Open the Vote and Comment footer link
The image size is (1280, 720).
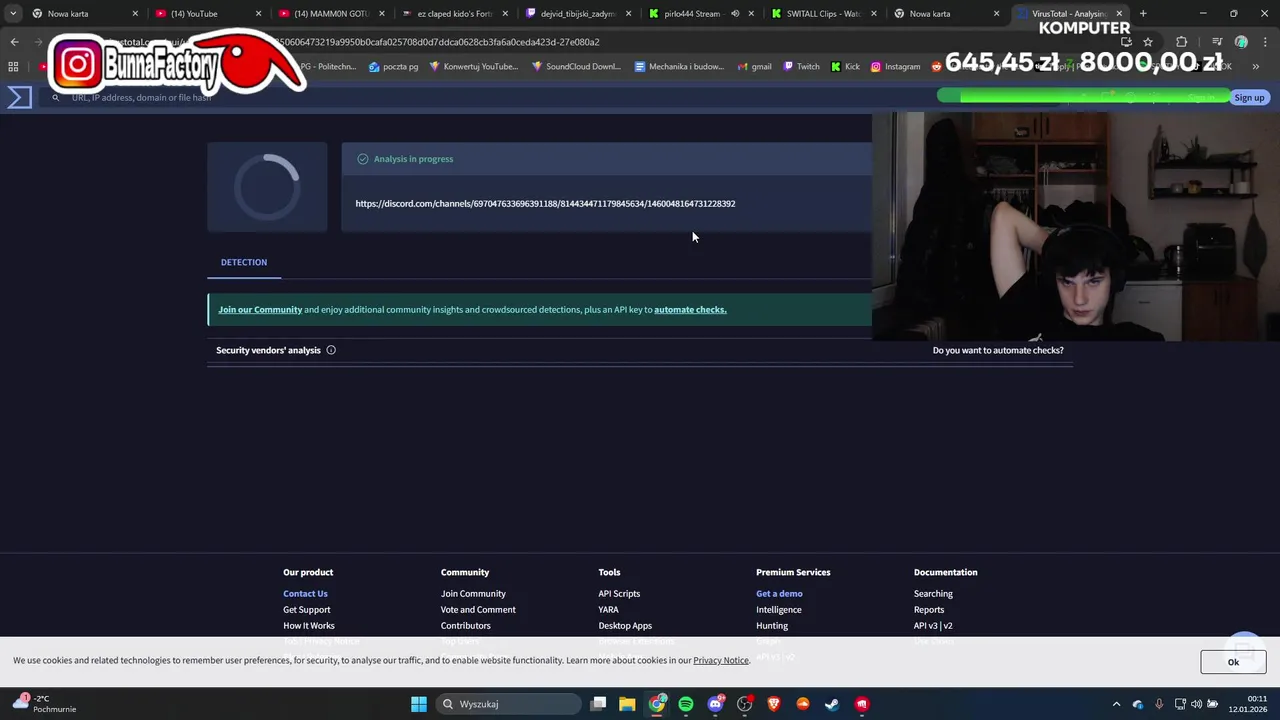(x=478, y=610)
